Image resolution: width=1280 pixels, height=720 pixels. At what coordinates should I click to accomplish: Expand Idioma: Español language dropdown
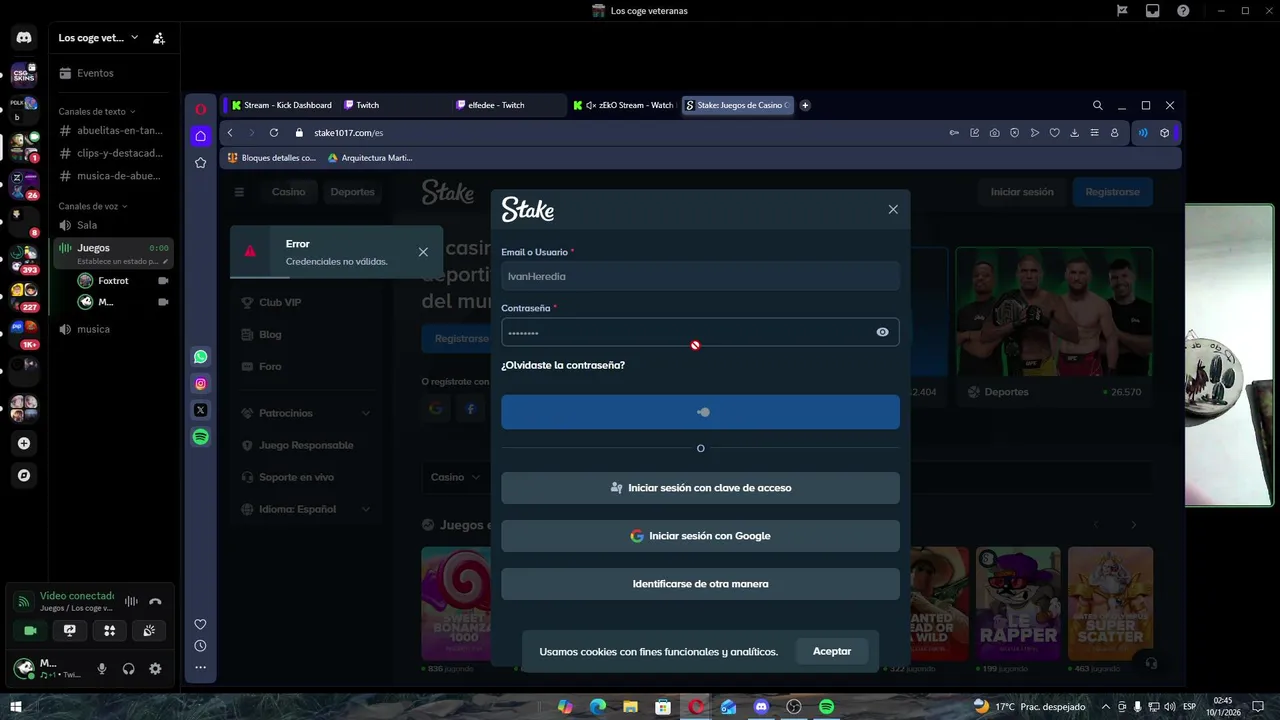coord(306,509)
